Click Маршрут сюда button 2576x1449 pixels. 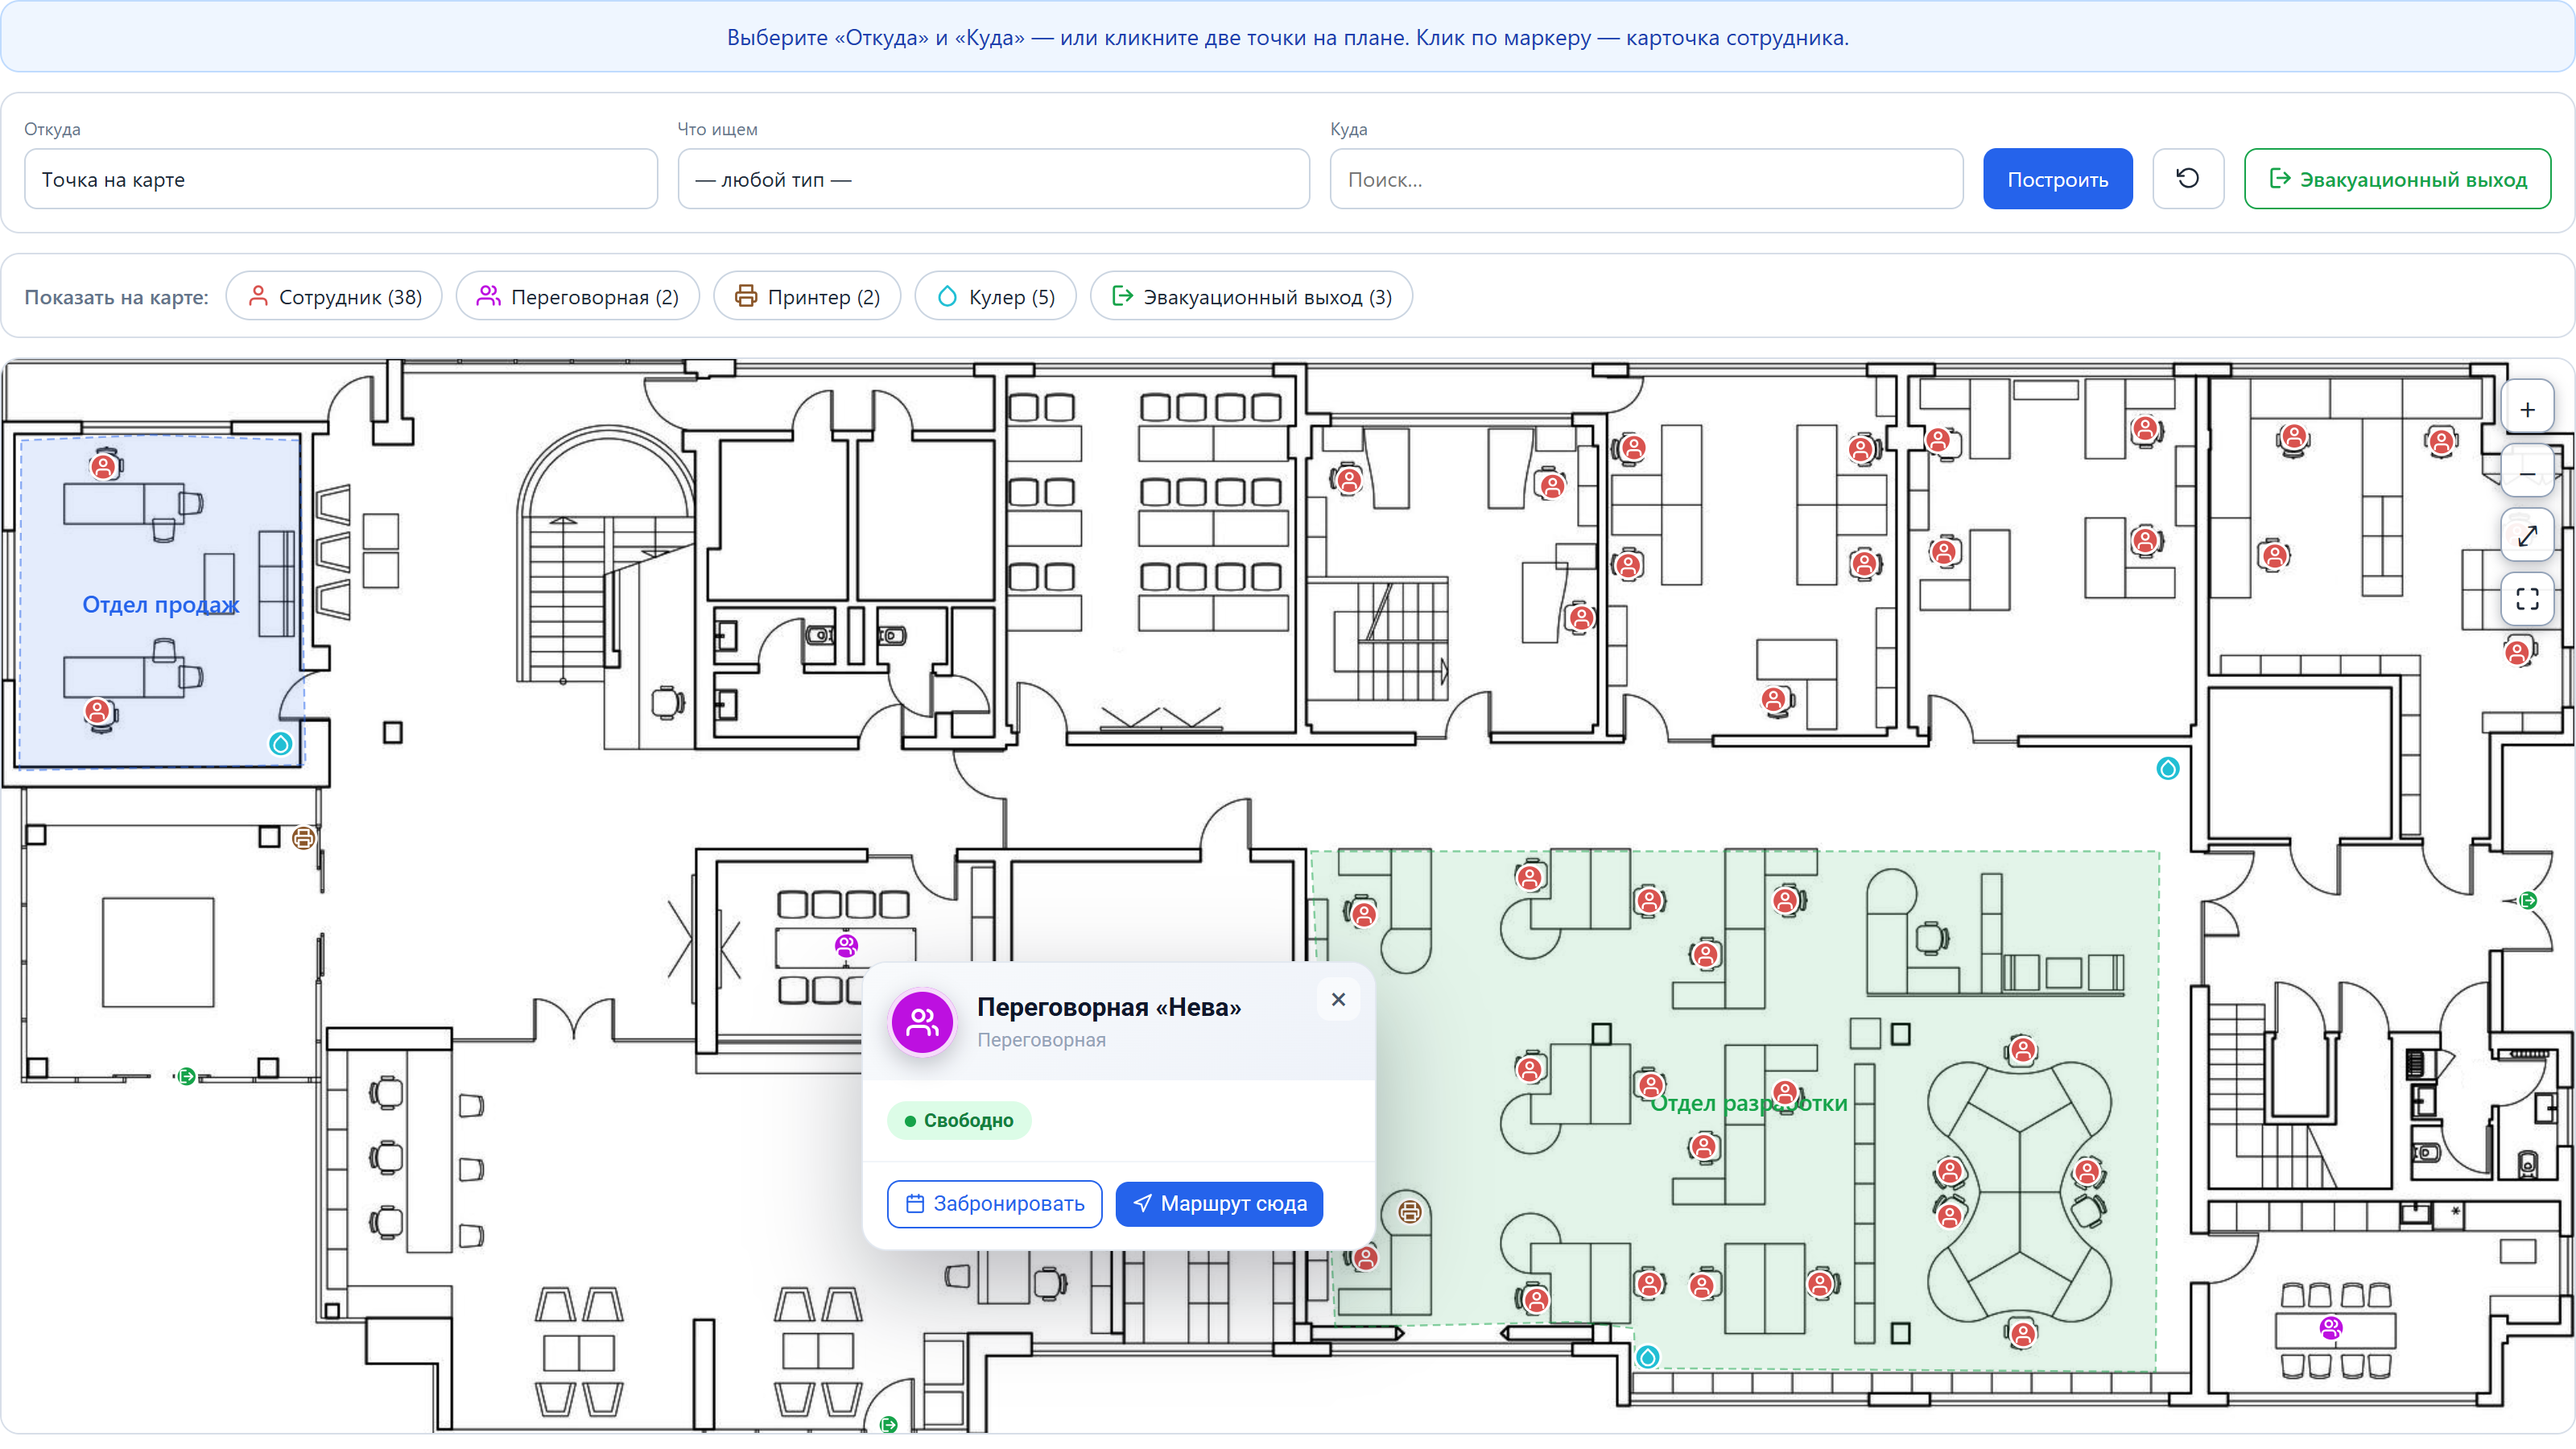pos(1220,1204)
